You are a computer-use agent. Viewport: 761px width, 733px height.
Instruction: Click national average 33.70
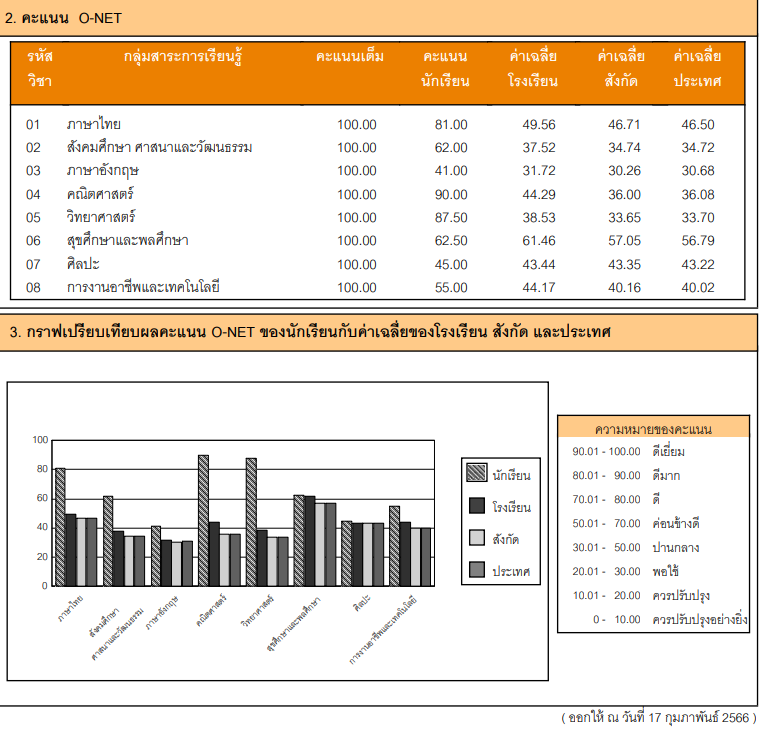(x=698, y=217)
